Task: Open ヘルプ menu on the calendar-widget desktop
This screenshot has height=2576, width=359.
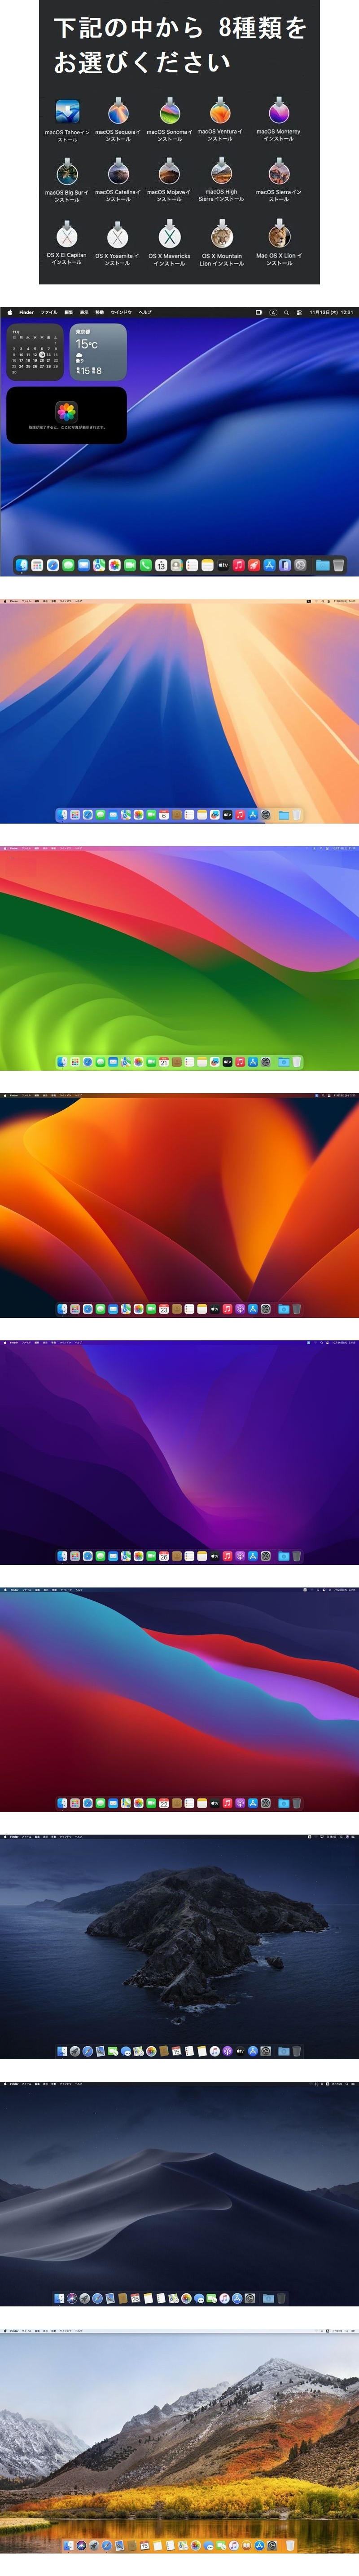Action: 145,312
